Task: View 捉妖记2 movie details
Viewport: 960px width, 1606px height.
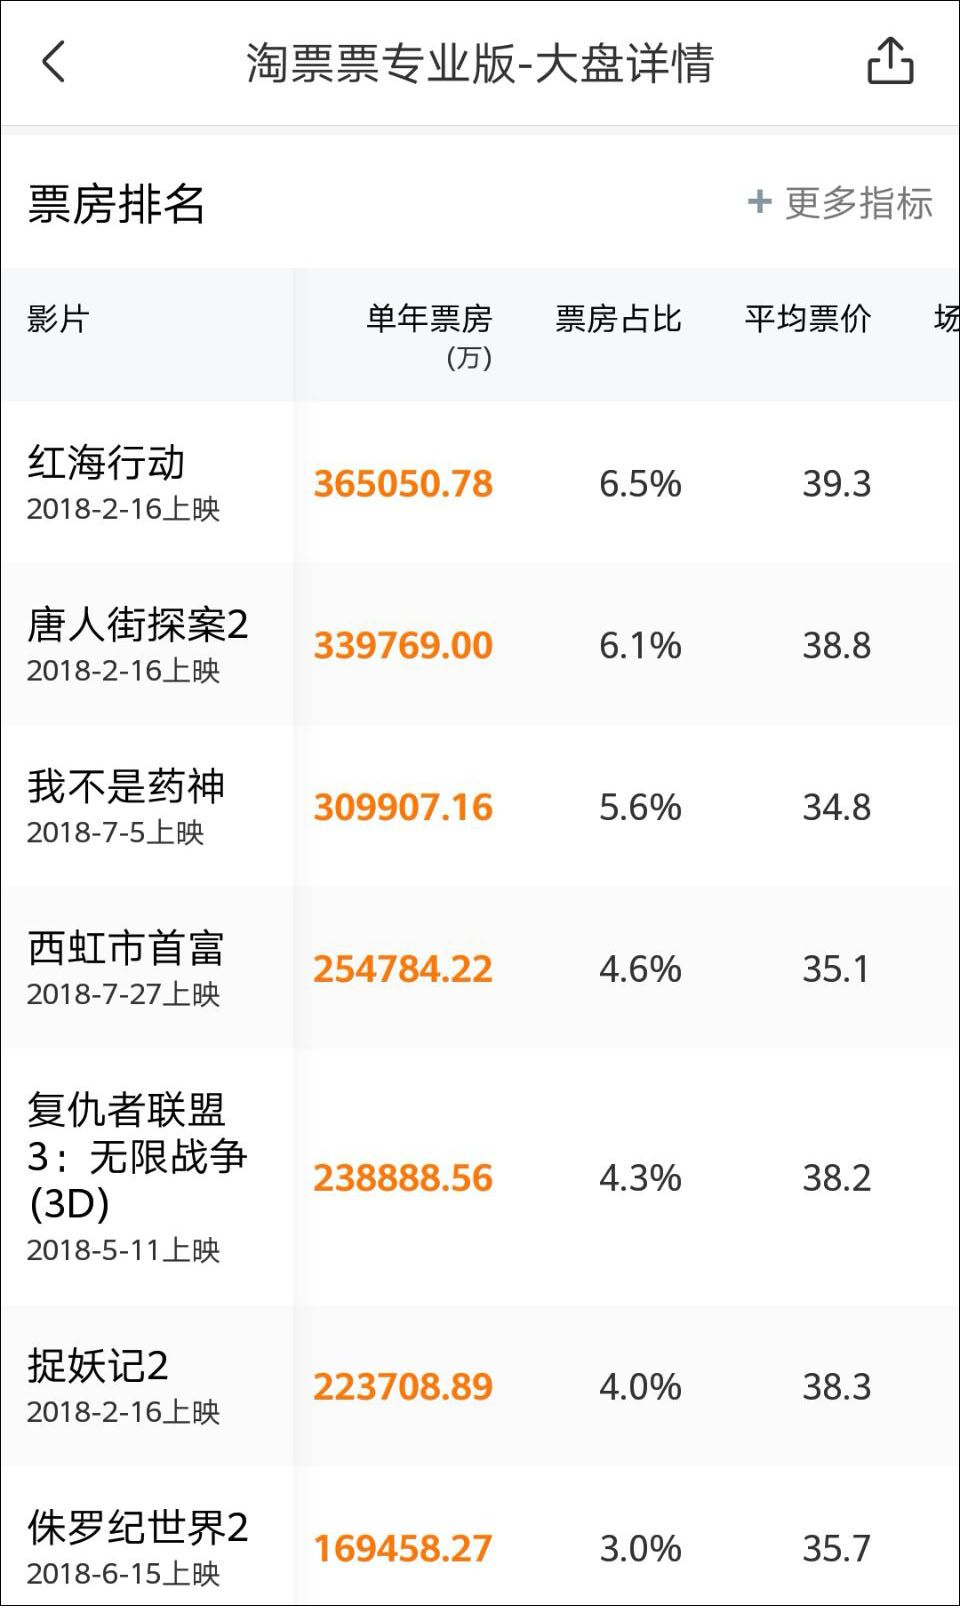Action: coord(98,1366)
